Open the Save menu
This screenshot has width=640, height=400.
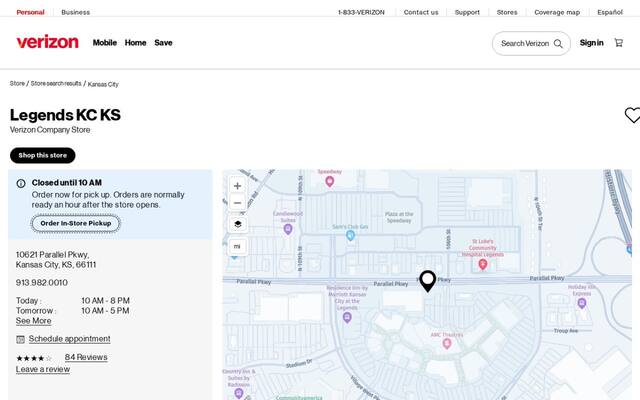pyautogui.click(x=163, y=42)
